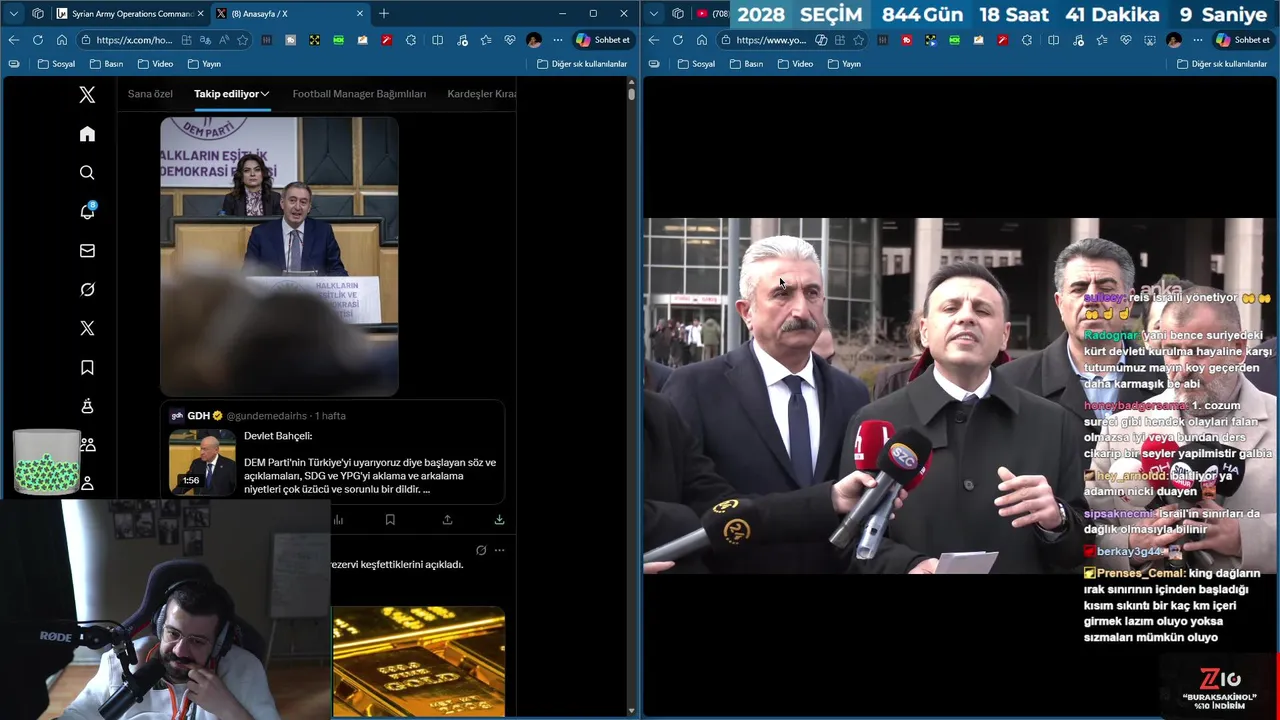The height and width of the screenshot is (720, 1280).
Task: Click Grok explain icon on gold tweet
Action: [x=481, y=550]
